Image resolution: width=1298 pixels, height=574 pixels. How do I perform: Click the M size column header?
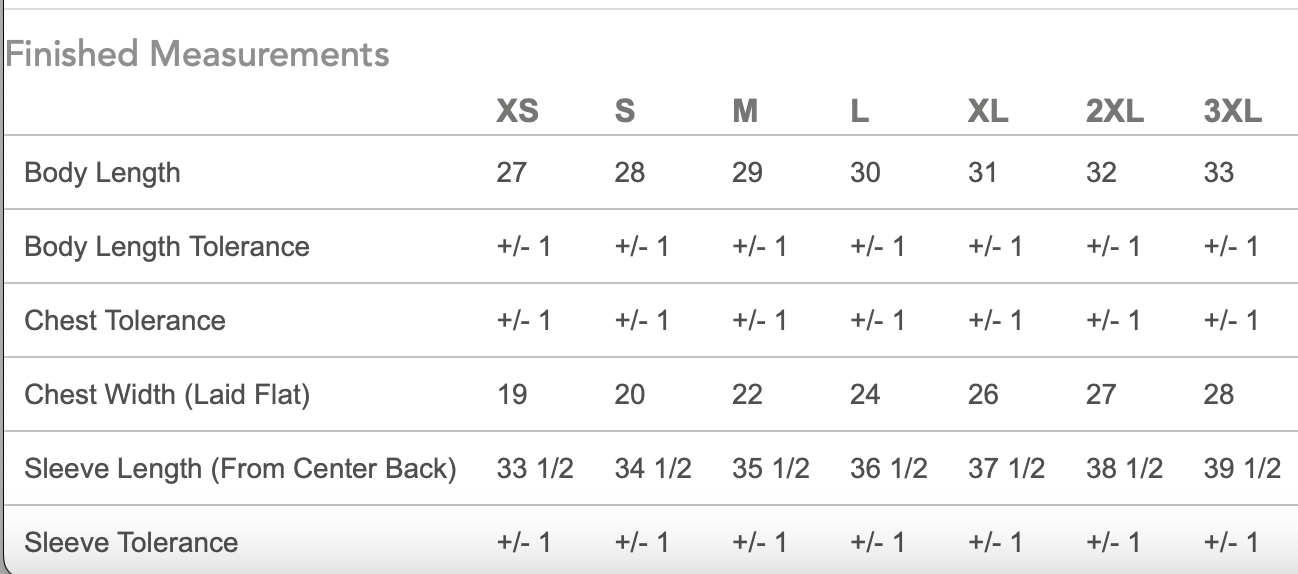coord(745,111)
